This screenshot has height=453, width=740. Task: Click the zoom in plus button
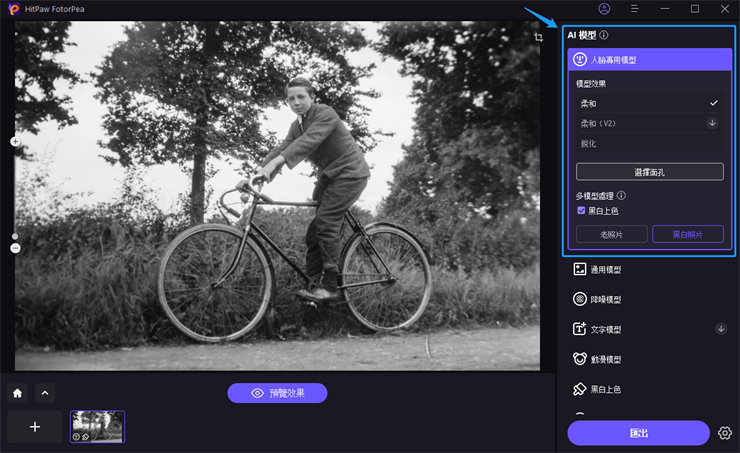coord(15,142)
